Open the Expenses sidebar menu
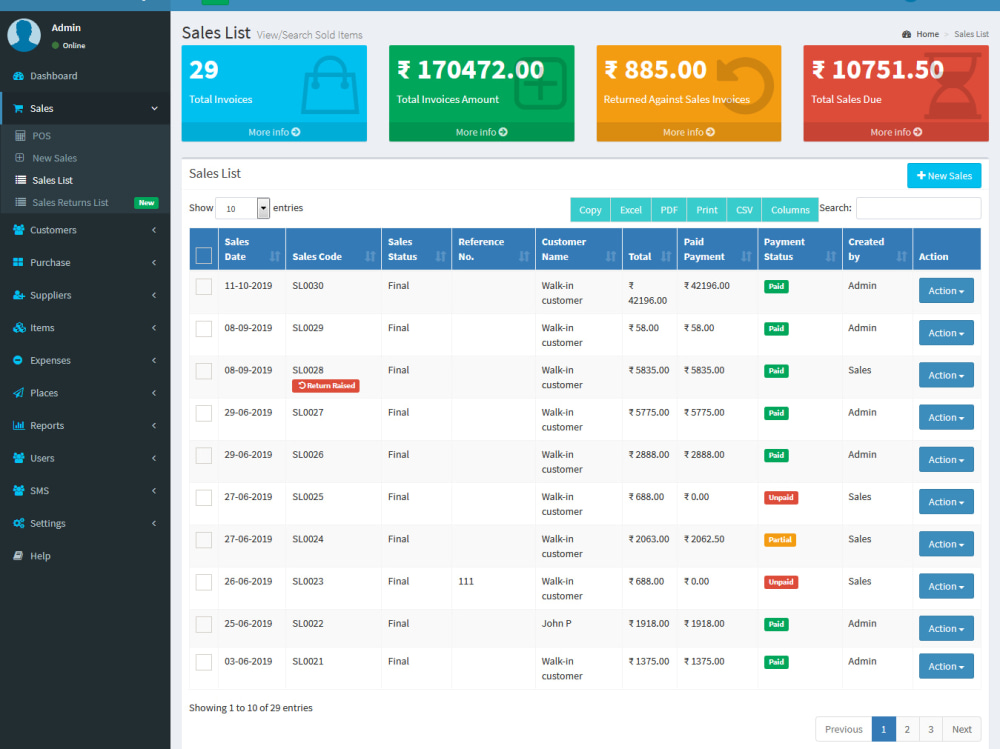The width and height of the screenshot is (1000, 749). [85, 360]
